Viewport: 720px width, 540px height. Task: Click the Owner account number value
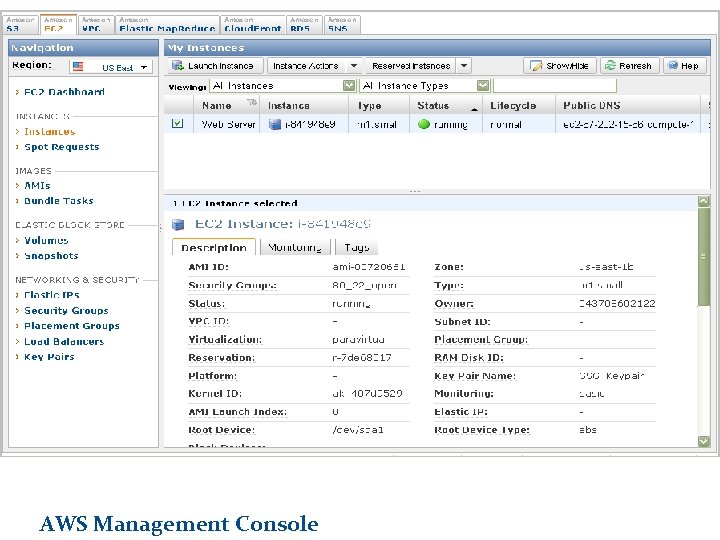[617, 304]
